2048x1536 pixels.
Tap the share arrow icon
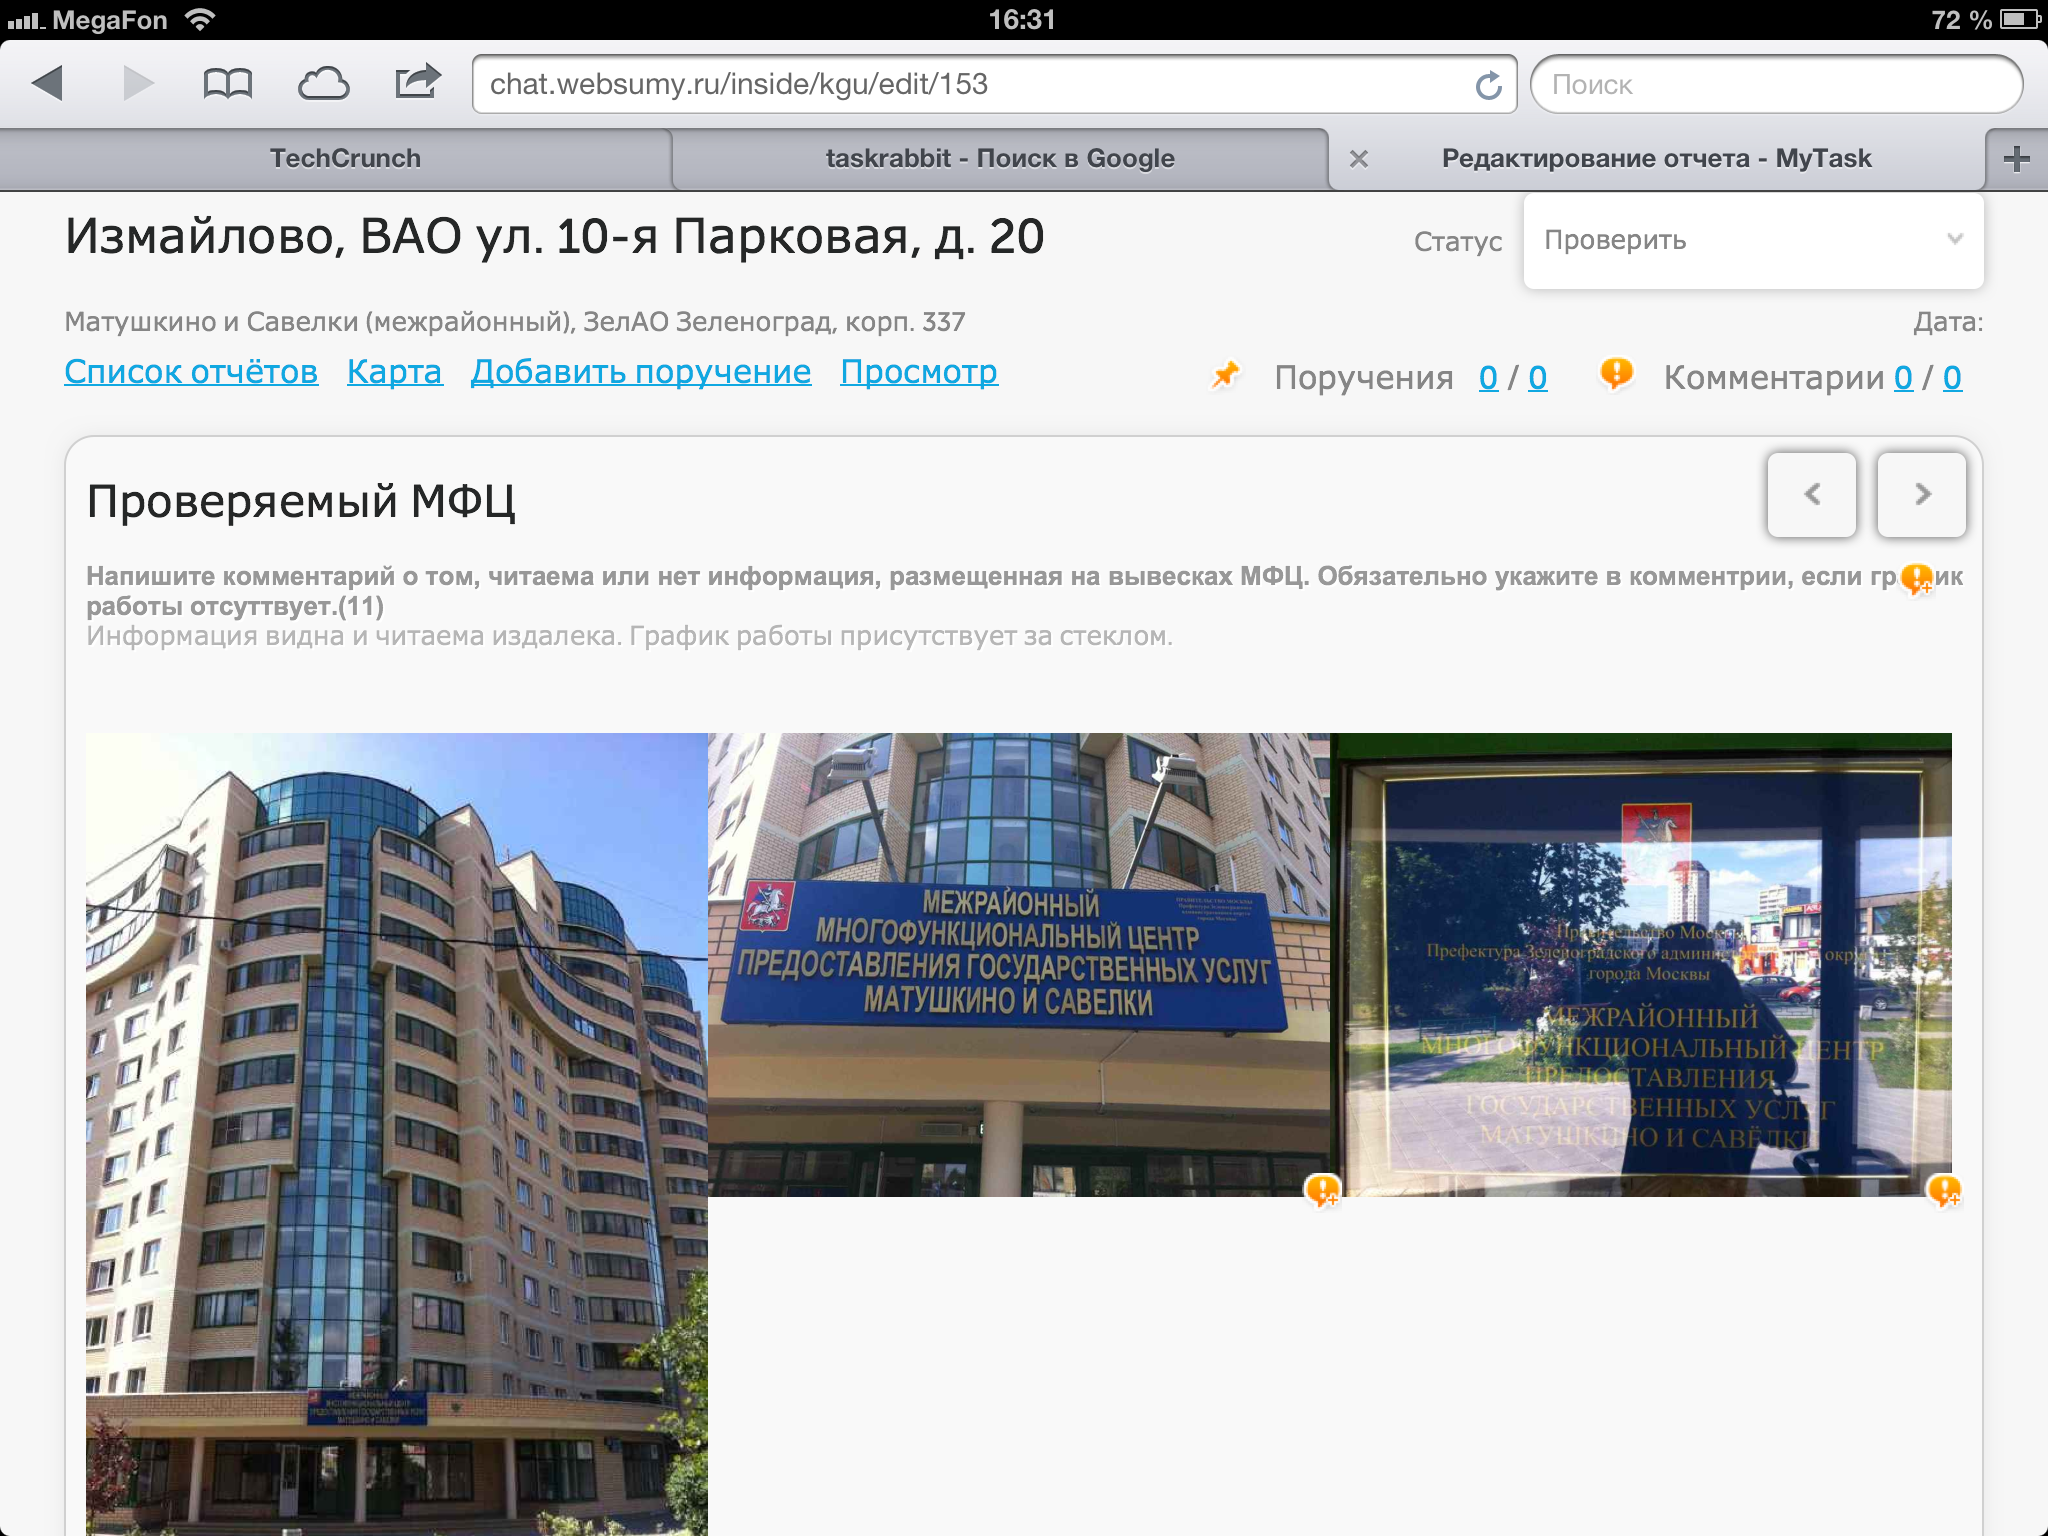pos(418,82)
